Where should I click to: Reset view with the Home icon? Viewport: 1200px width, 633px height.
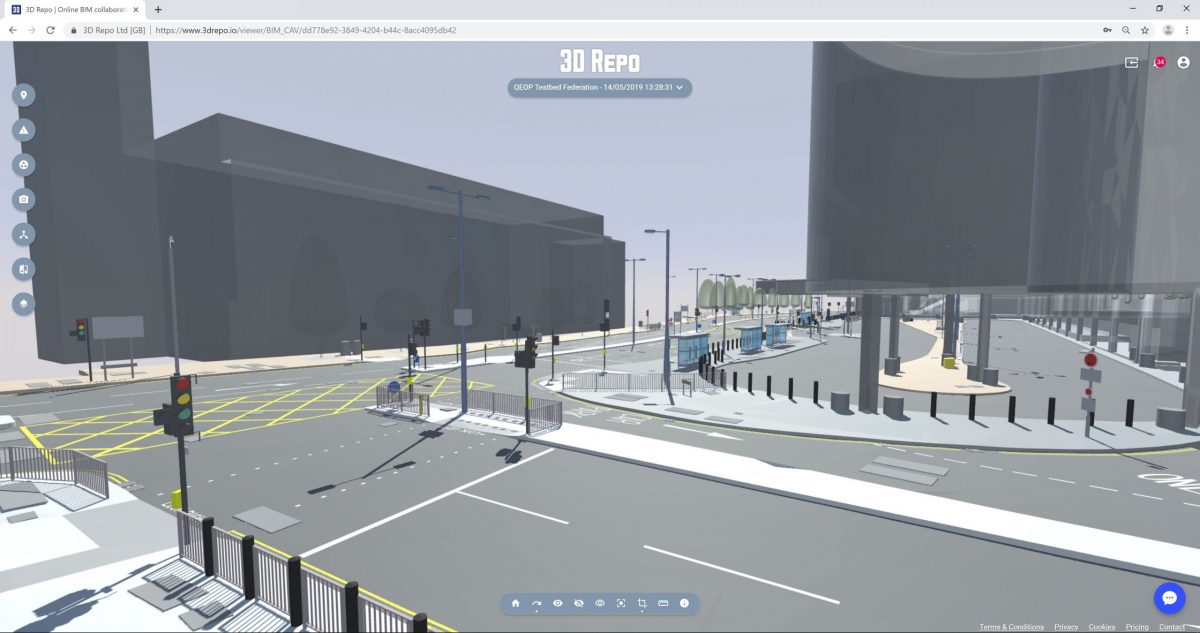coord(515,603)
